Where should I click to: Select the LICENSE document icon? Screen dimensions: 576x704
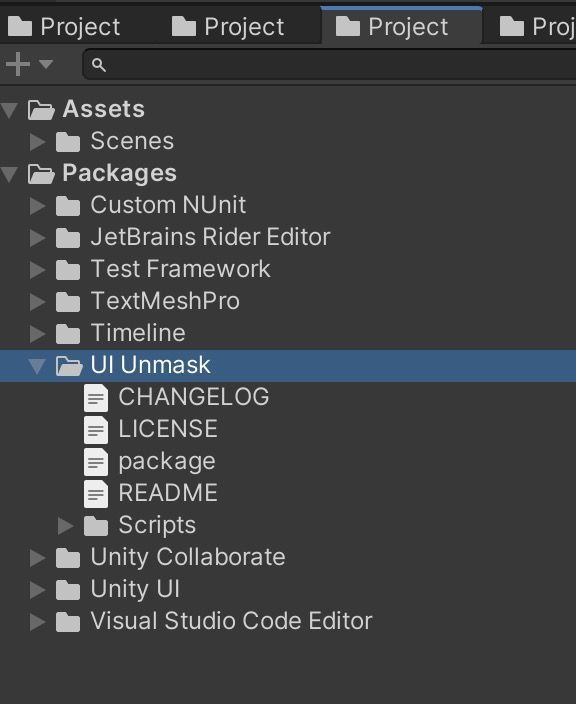point(96,430)
